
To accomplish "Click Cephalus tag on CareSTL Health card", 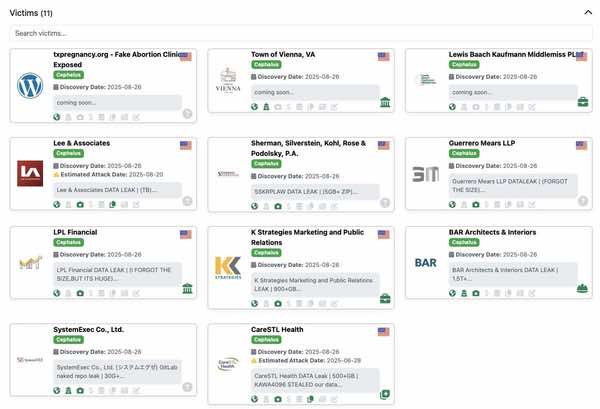I will click(x=266, y=340).
